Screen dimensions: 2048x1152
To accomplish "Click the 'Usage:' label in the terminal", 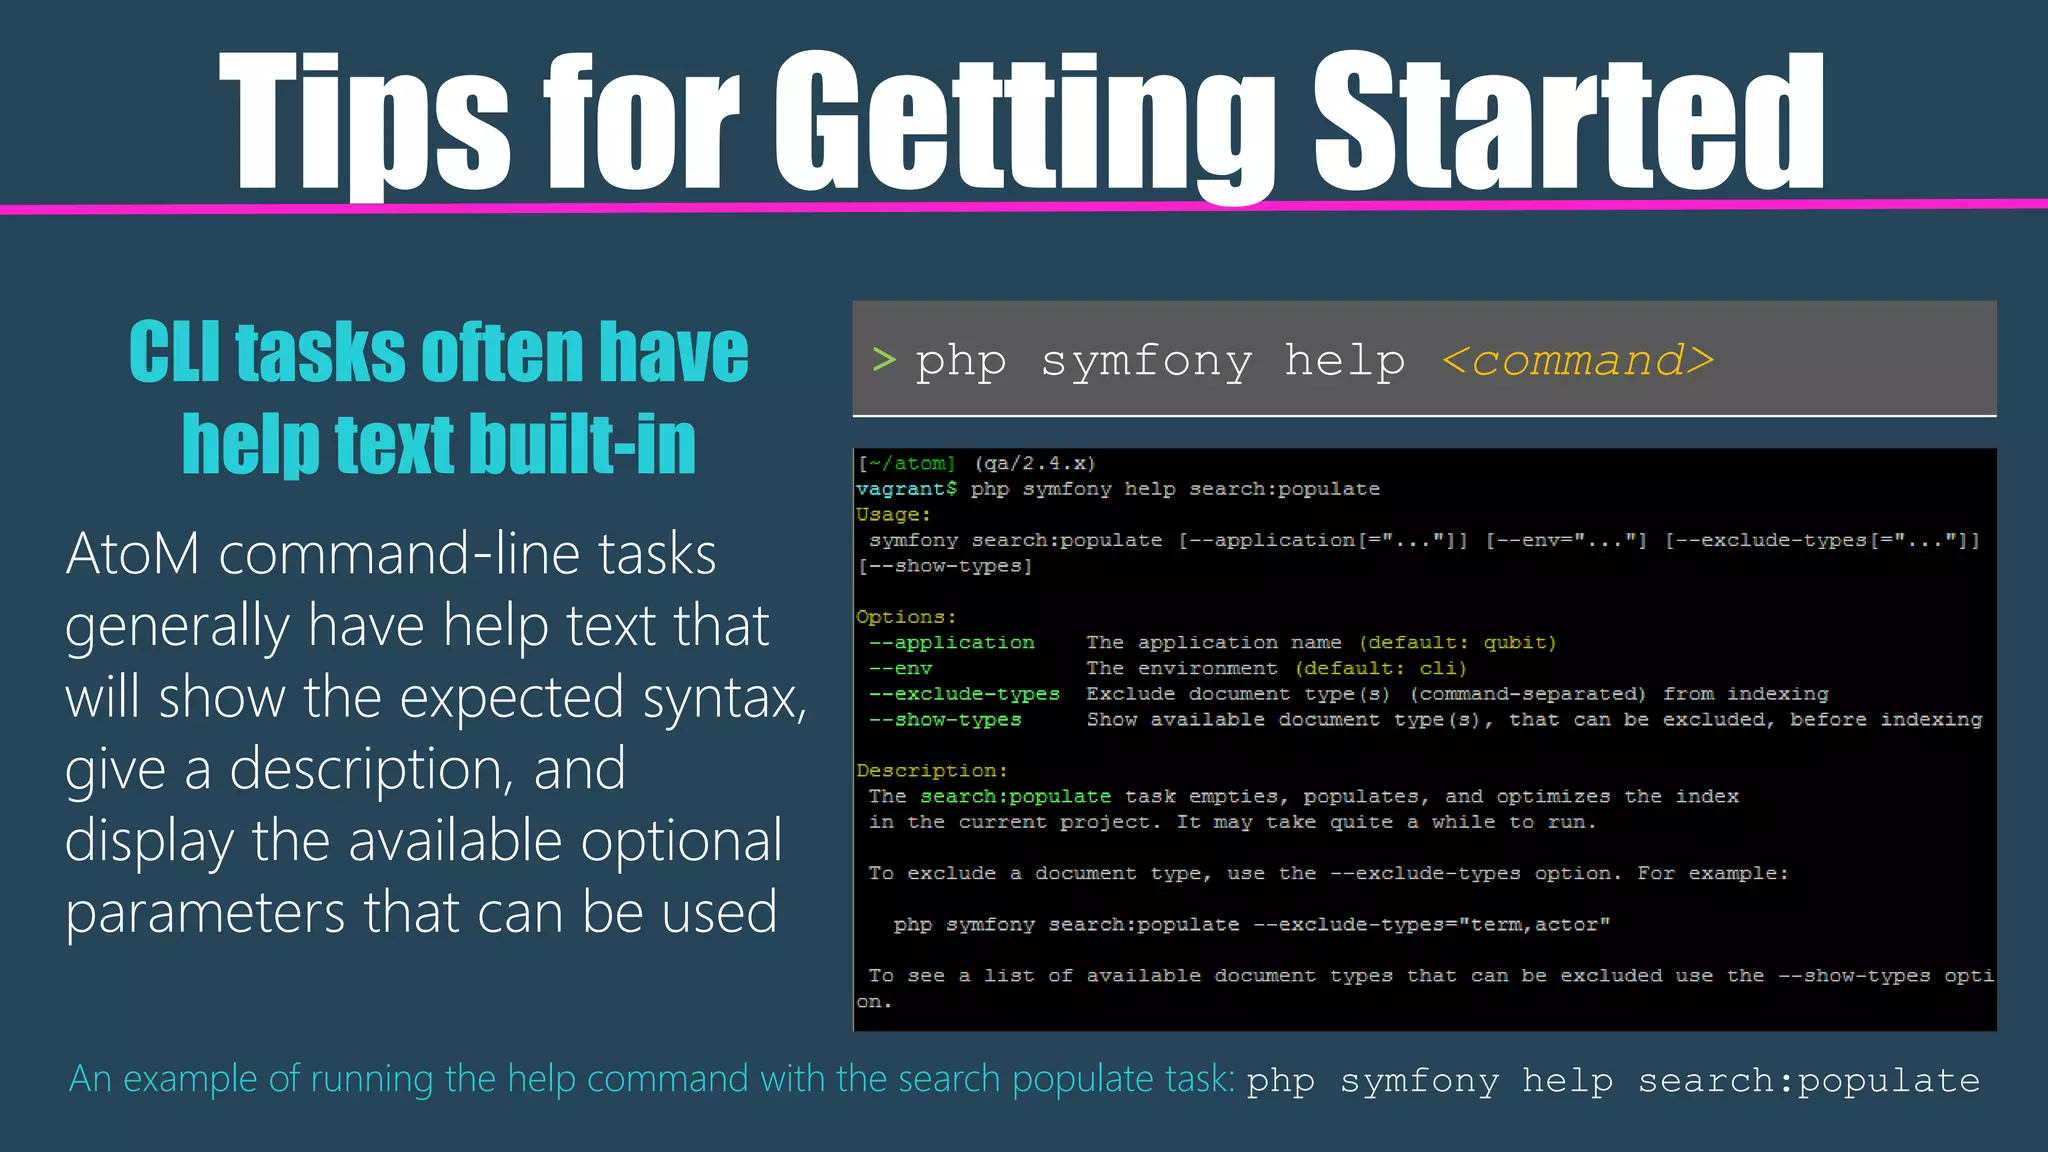I will pyautogui.click(x=893, y=515).
